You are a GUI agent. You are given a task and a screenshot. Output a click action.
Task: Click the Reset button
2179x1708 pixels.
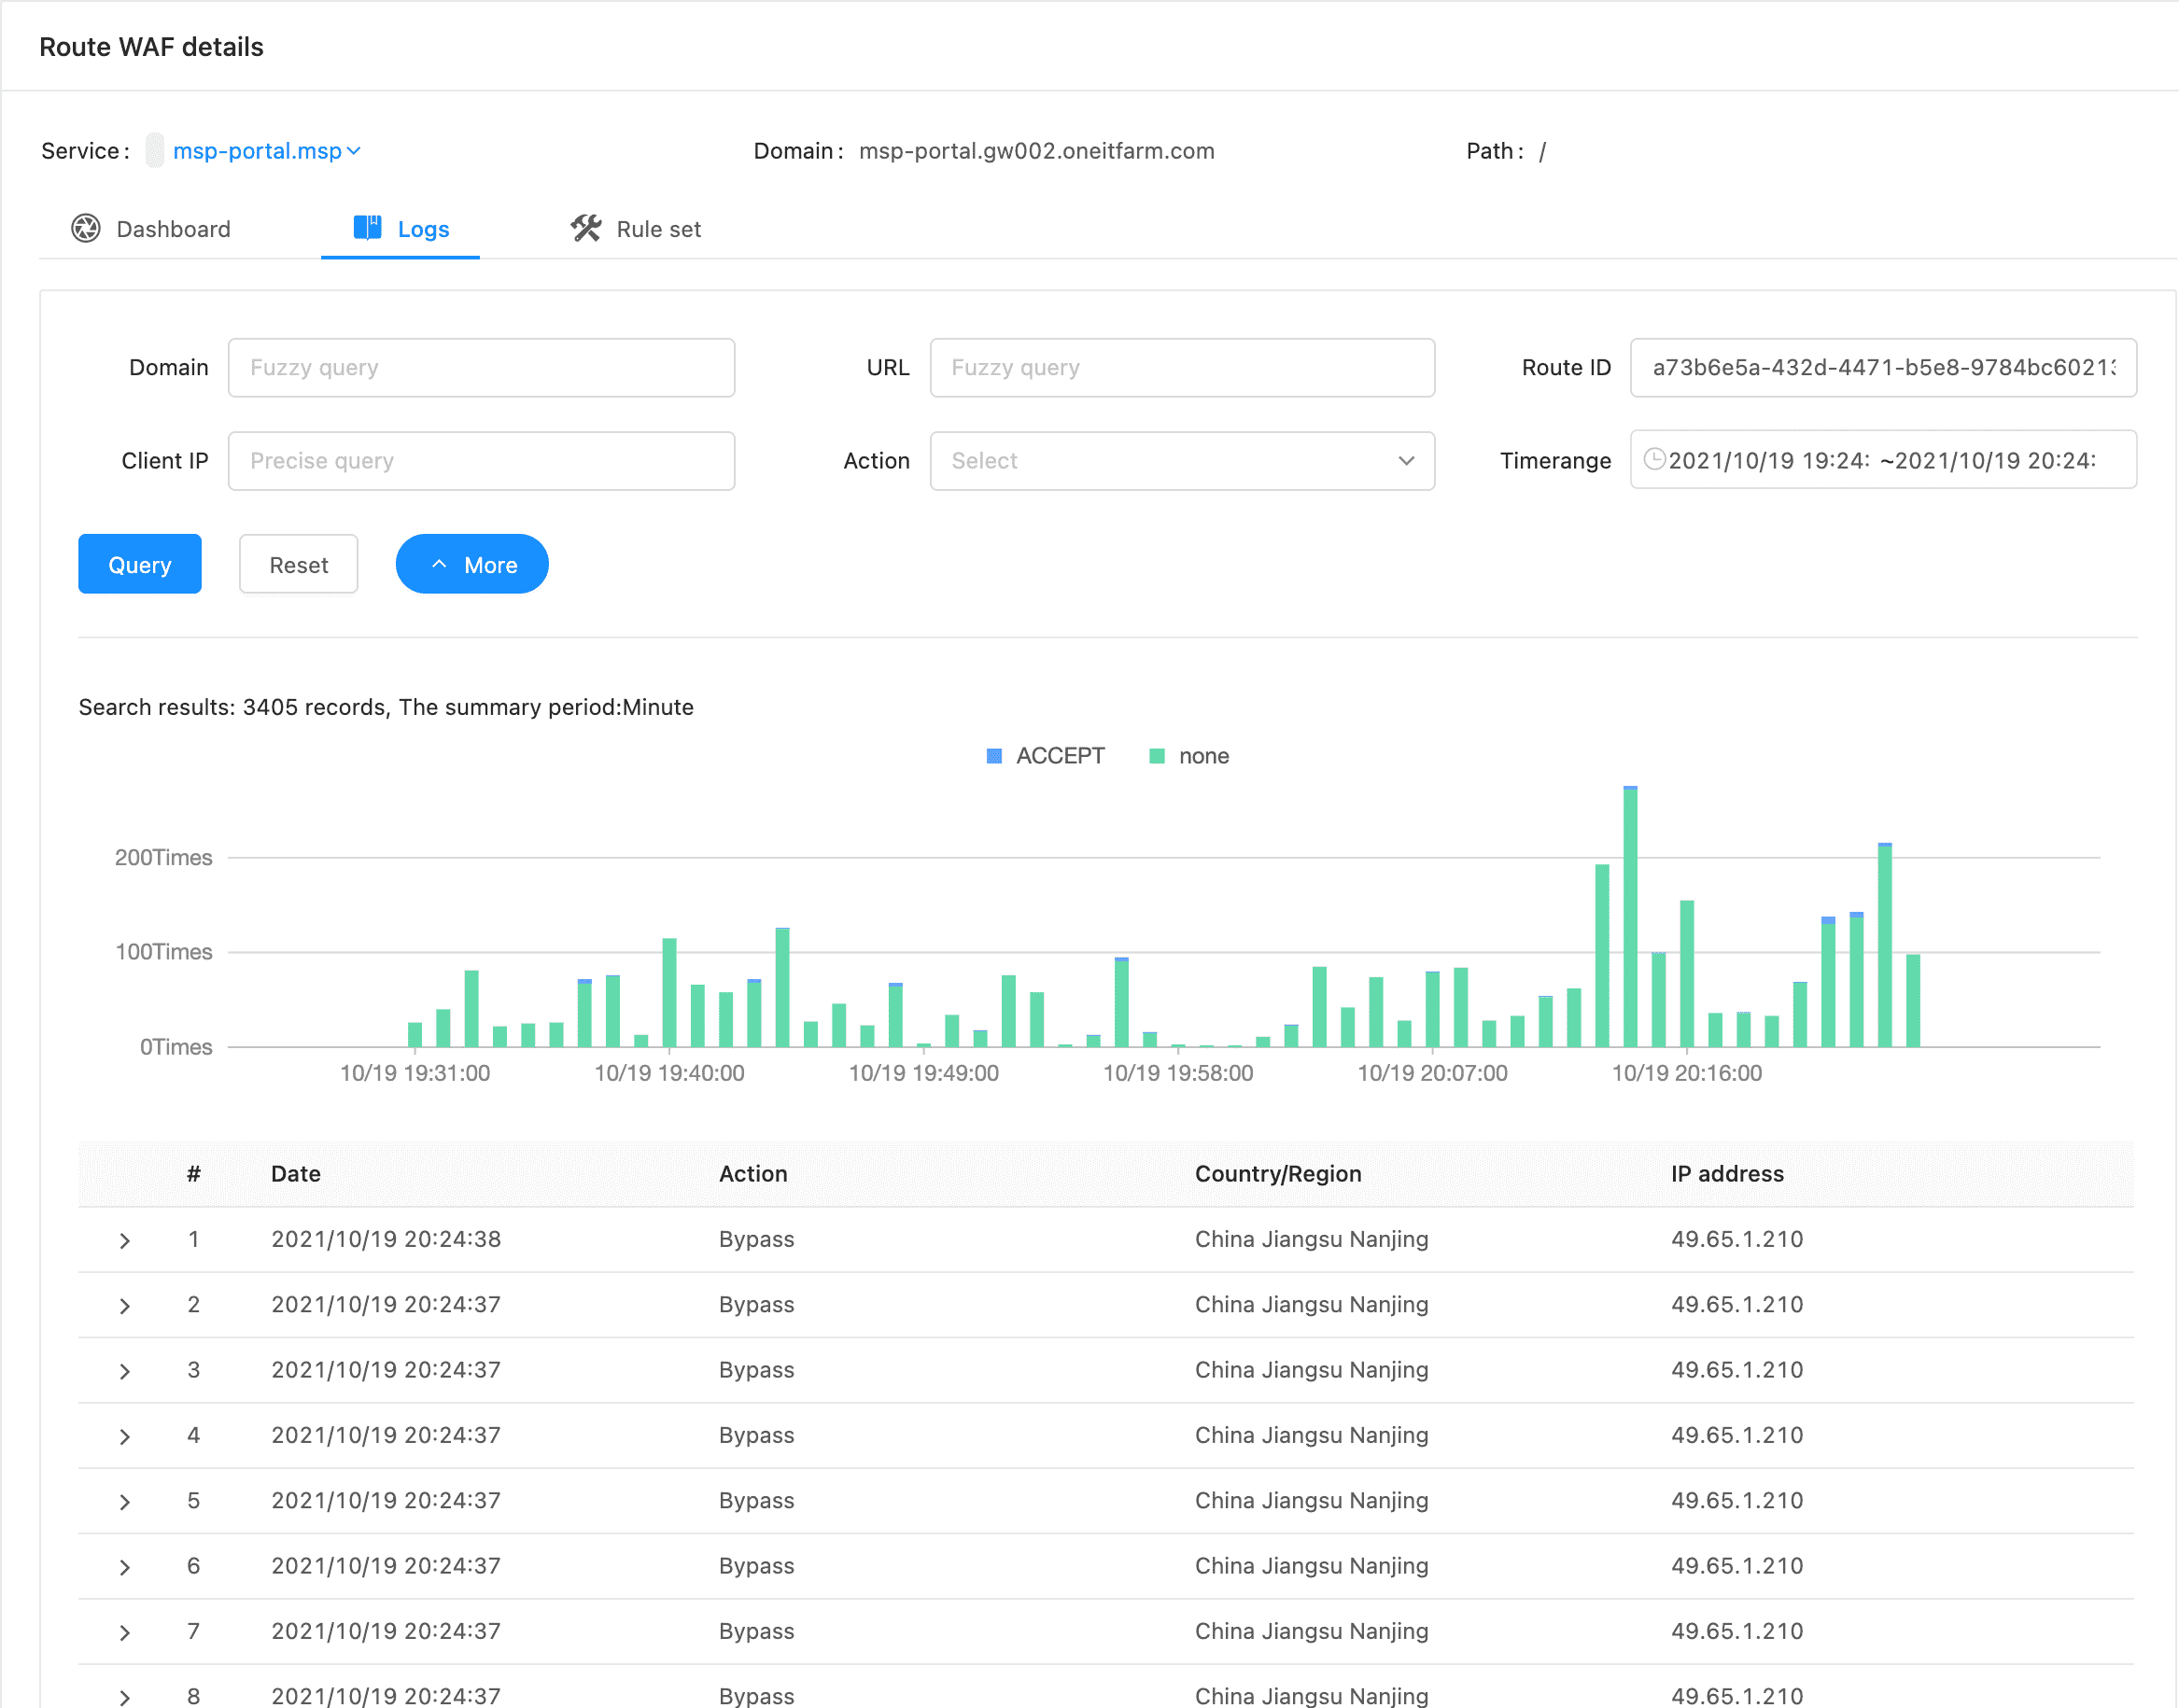pos(299,564)
